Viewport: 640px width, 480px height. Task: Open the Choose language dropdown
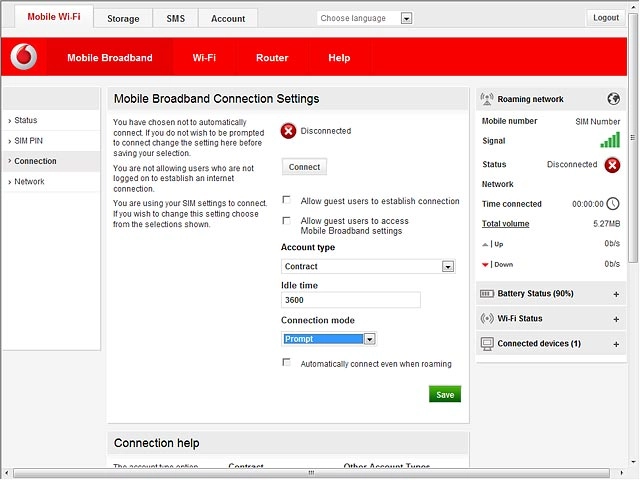coord(406,18)
